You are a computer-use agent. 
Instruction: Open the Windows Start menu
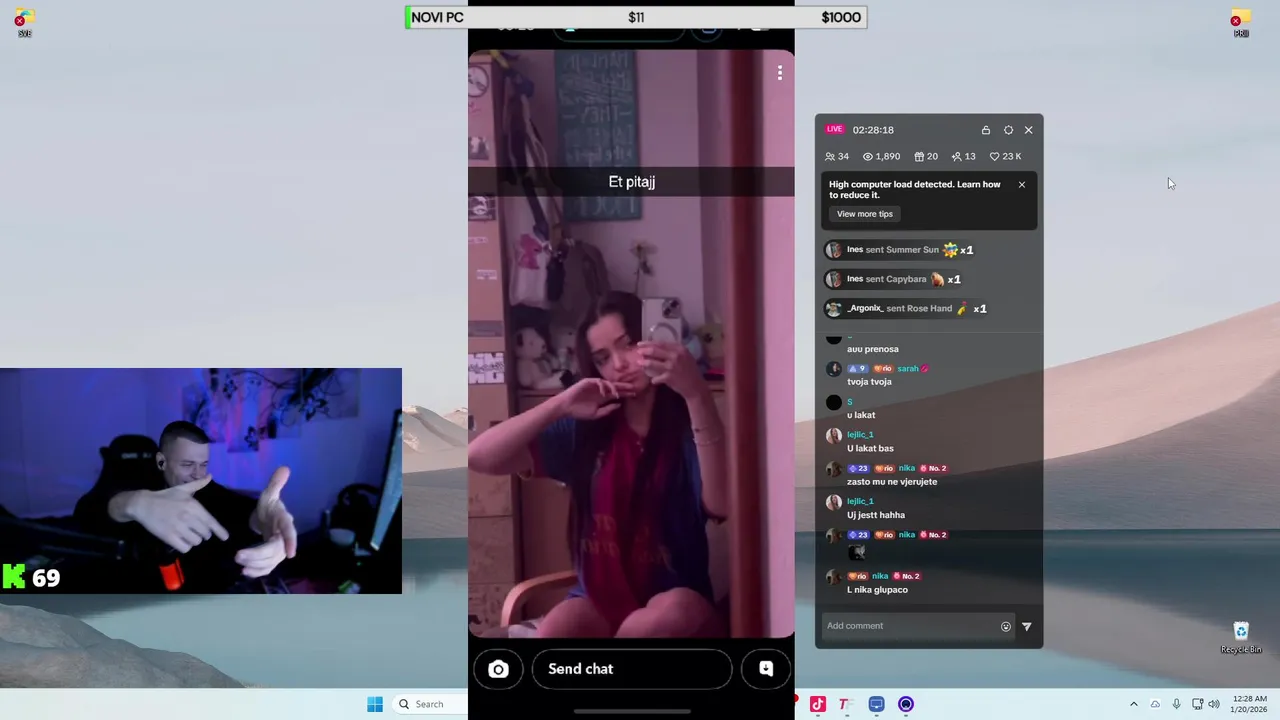375,704
